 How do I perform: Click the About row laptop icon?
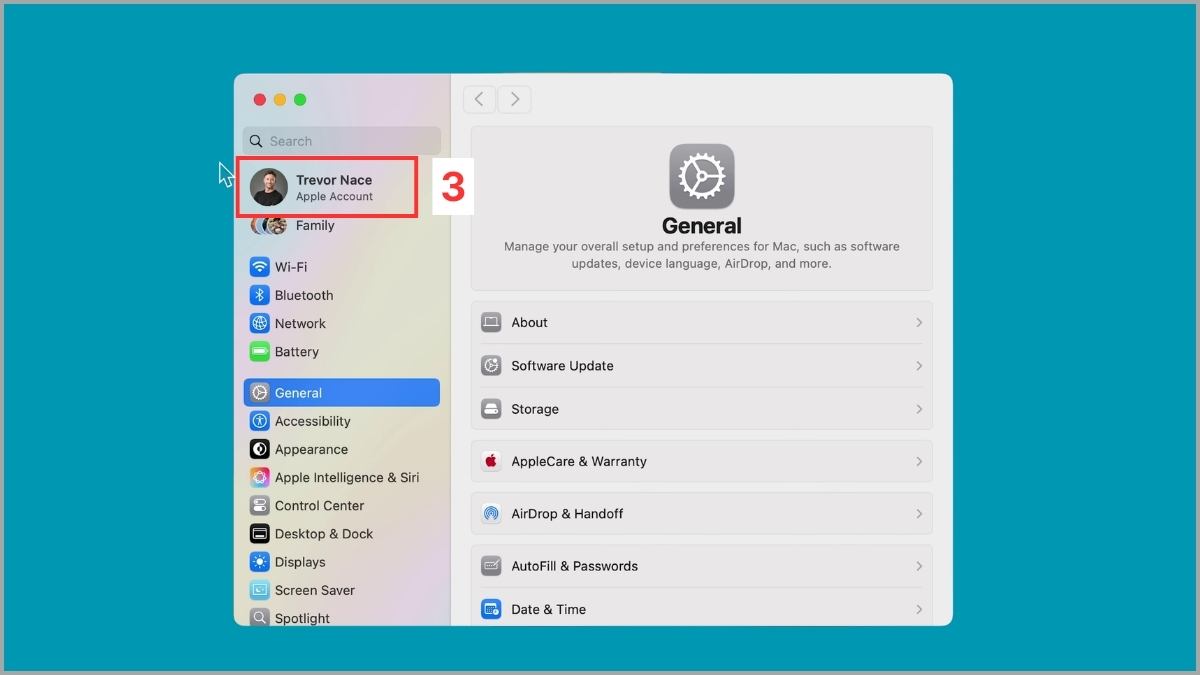(x=491, y=322)
